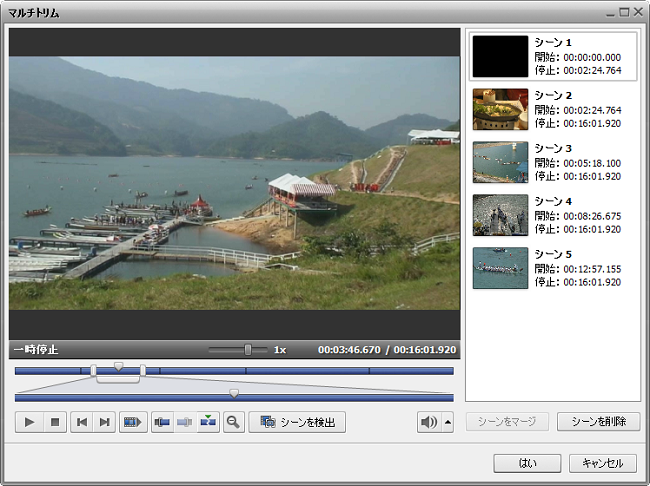Select the シーン 2 food thumbnail
The height and width of the screenshot is (486, 650).
500,109
